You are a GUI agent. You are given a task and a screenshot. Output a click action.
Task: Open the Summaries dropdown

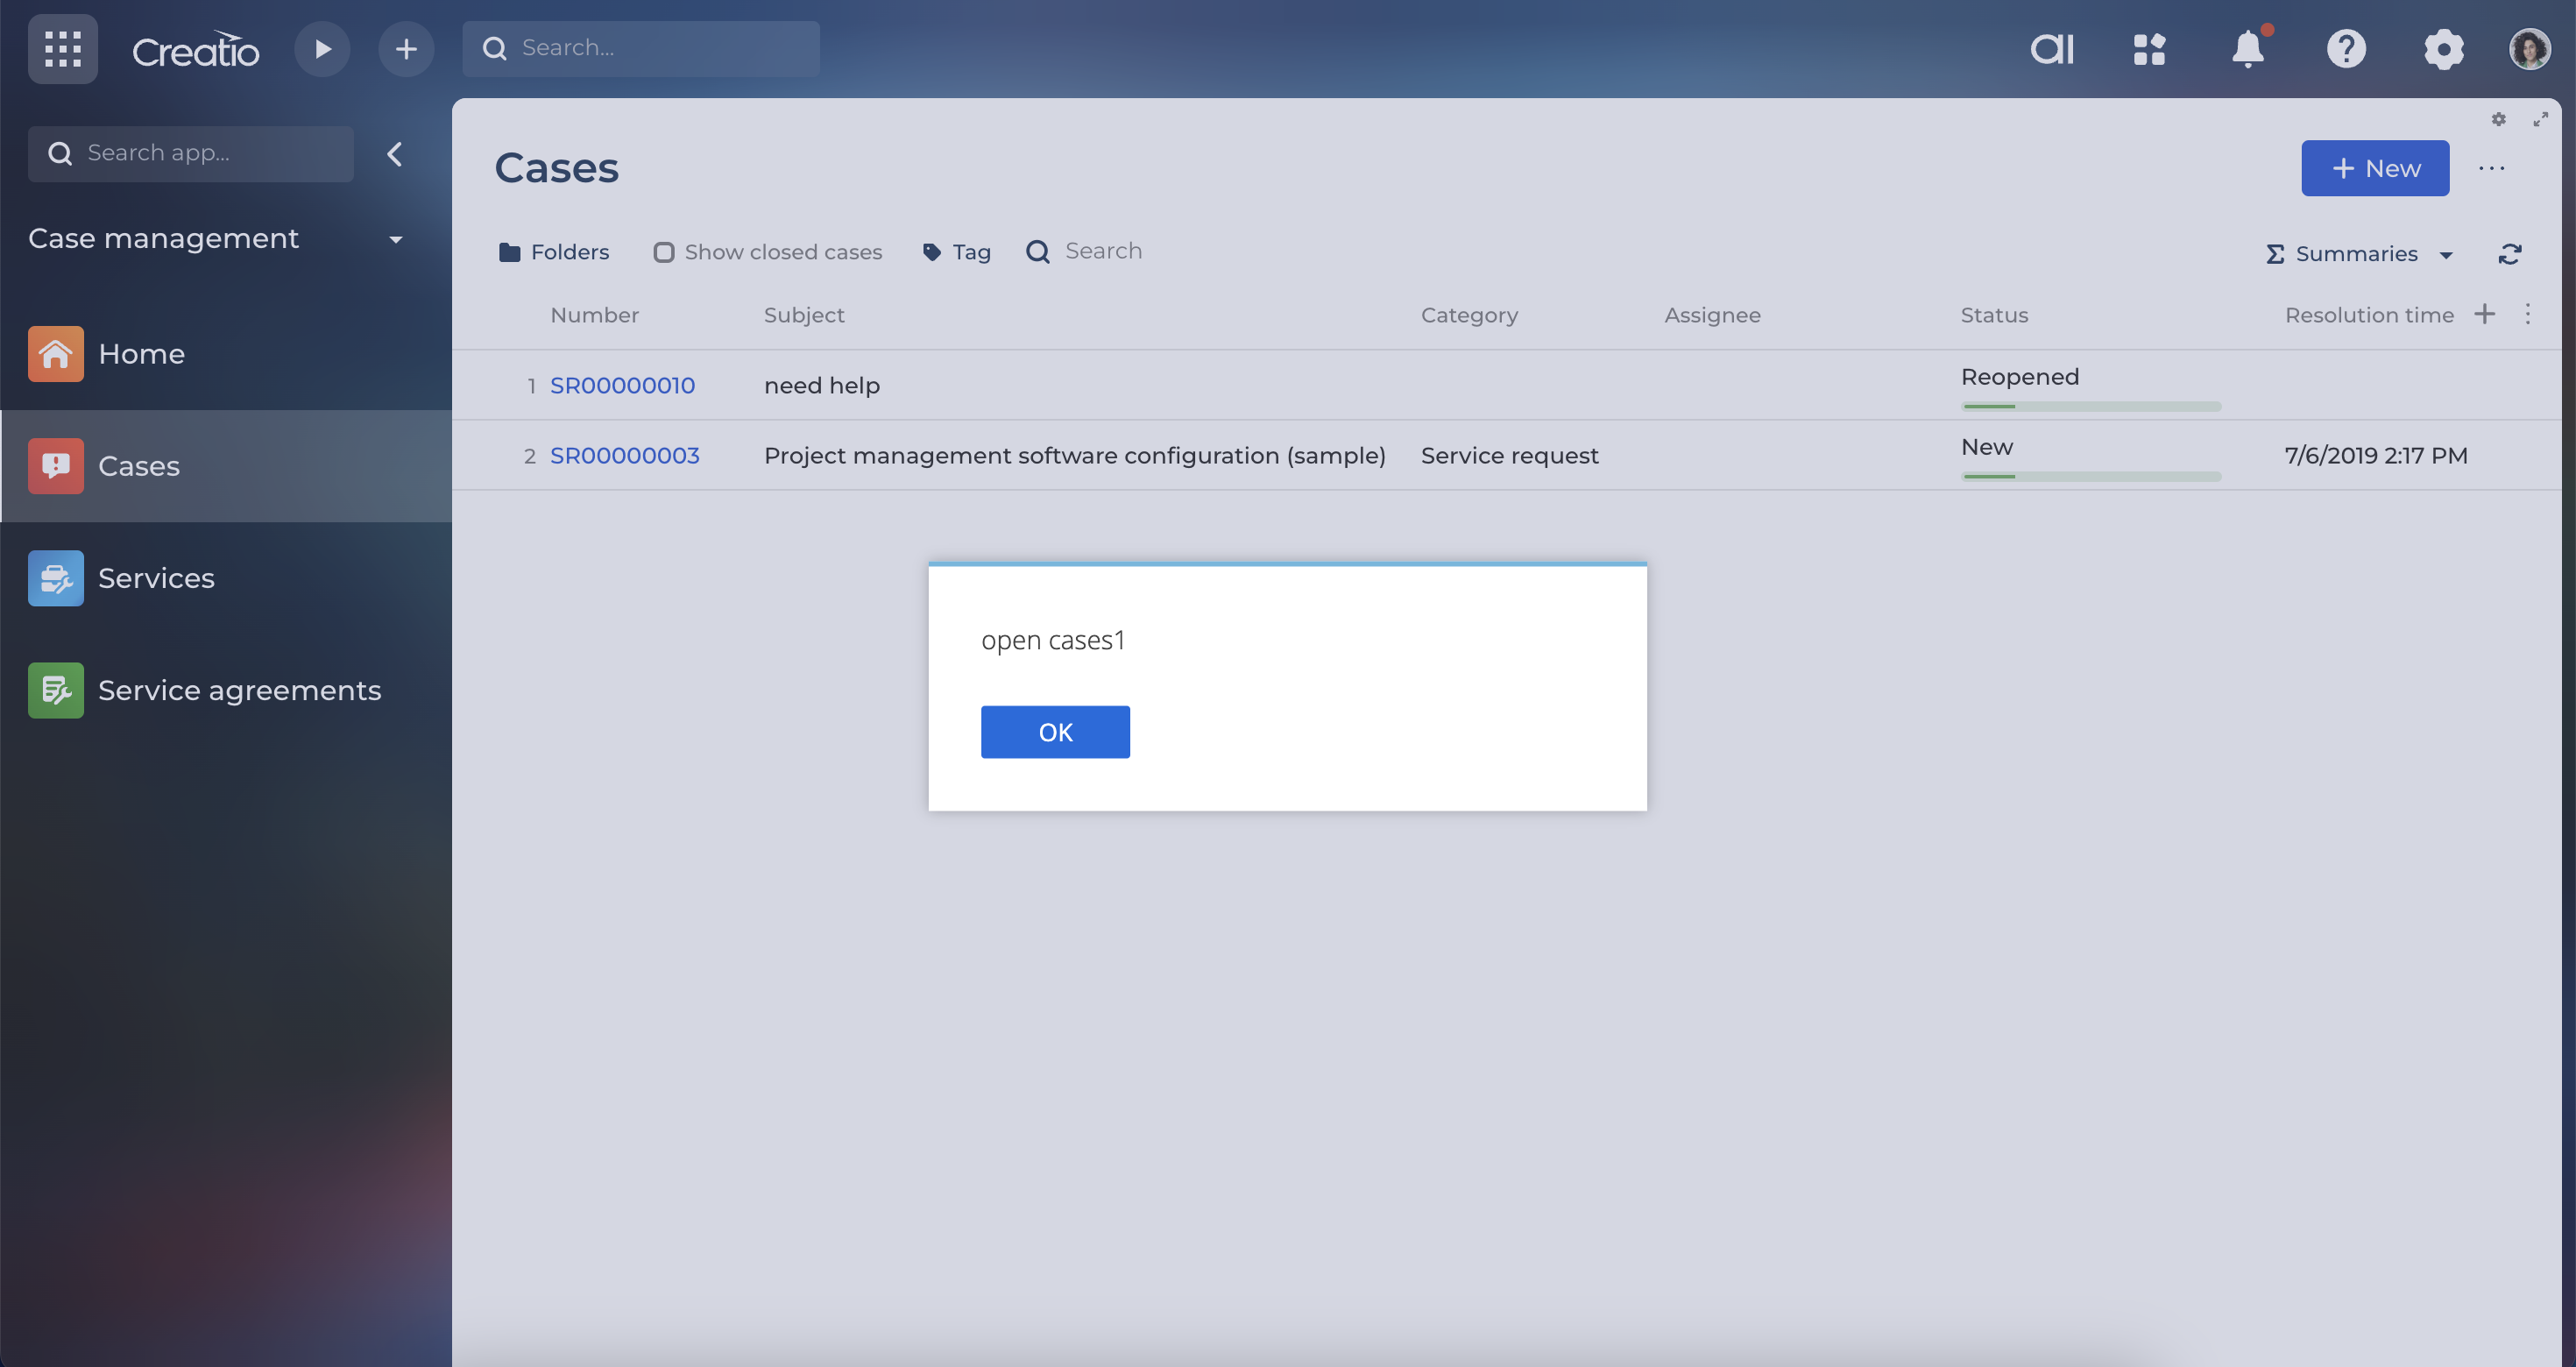point(2358,254)
